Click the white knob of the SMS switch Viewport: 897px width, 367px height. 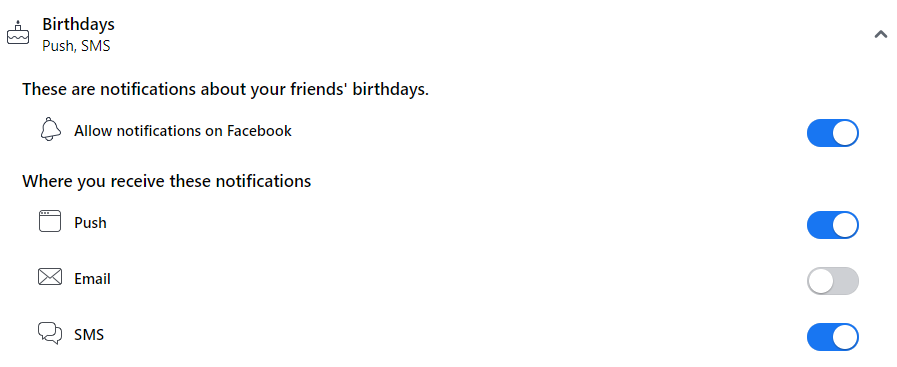[845, 337]
